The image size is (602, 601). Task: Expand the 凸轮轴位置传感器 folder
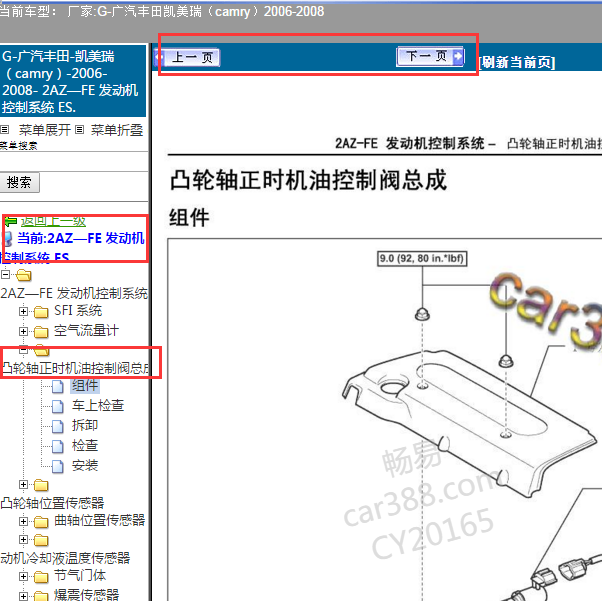(x=23, y=485)
